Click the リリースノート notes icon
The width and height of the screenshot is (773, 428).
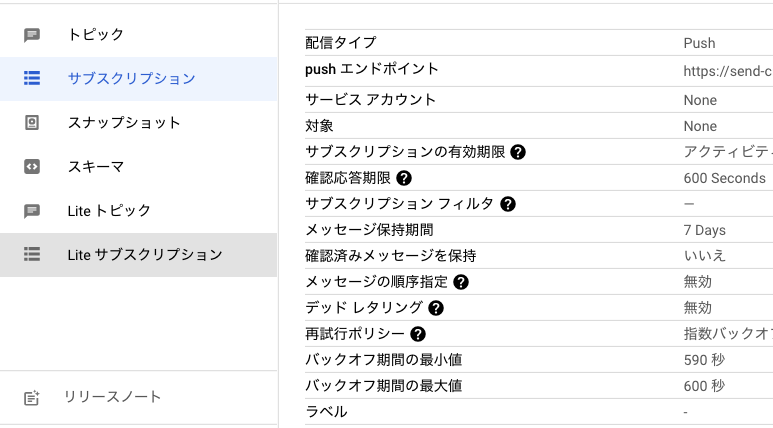pos(32,398)
